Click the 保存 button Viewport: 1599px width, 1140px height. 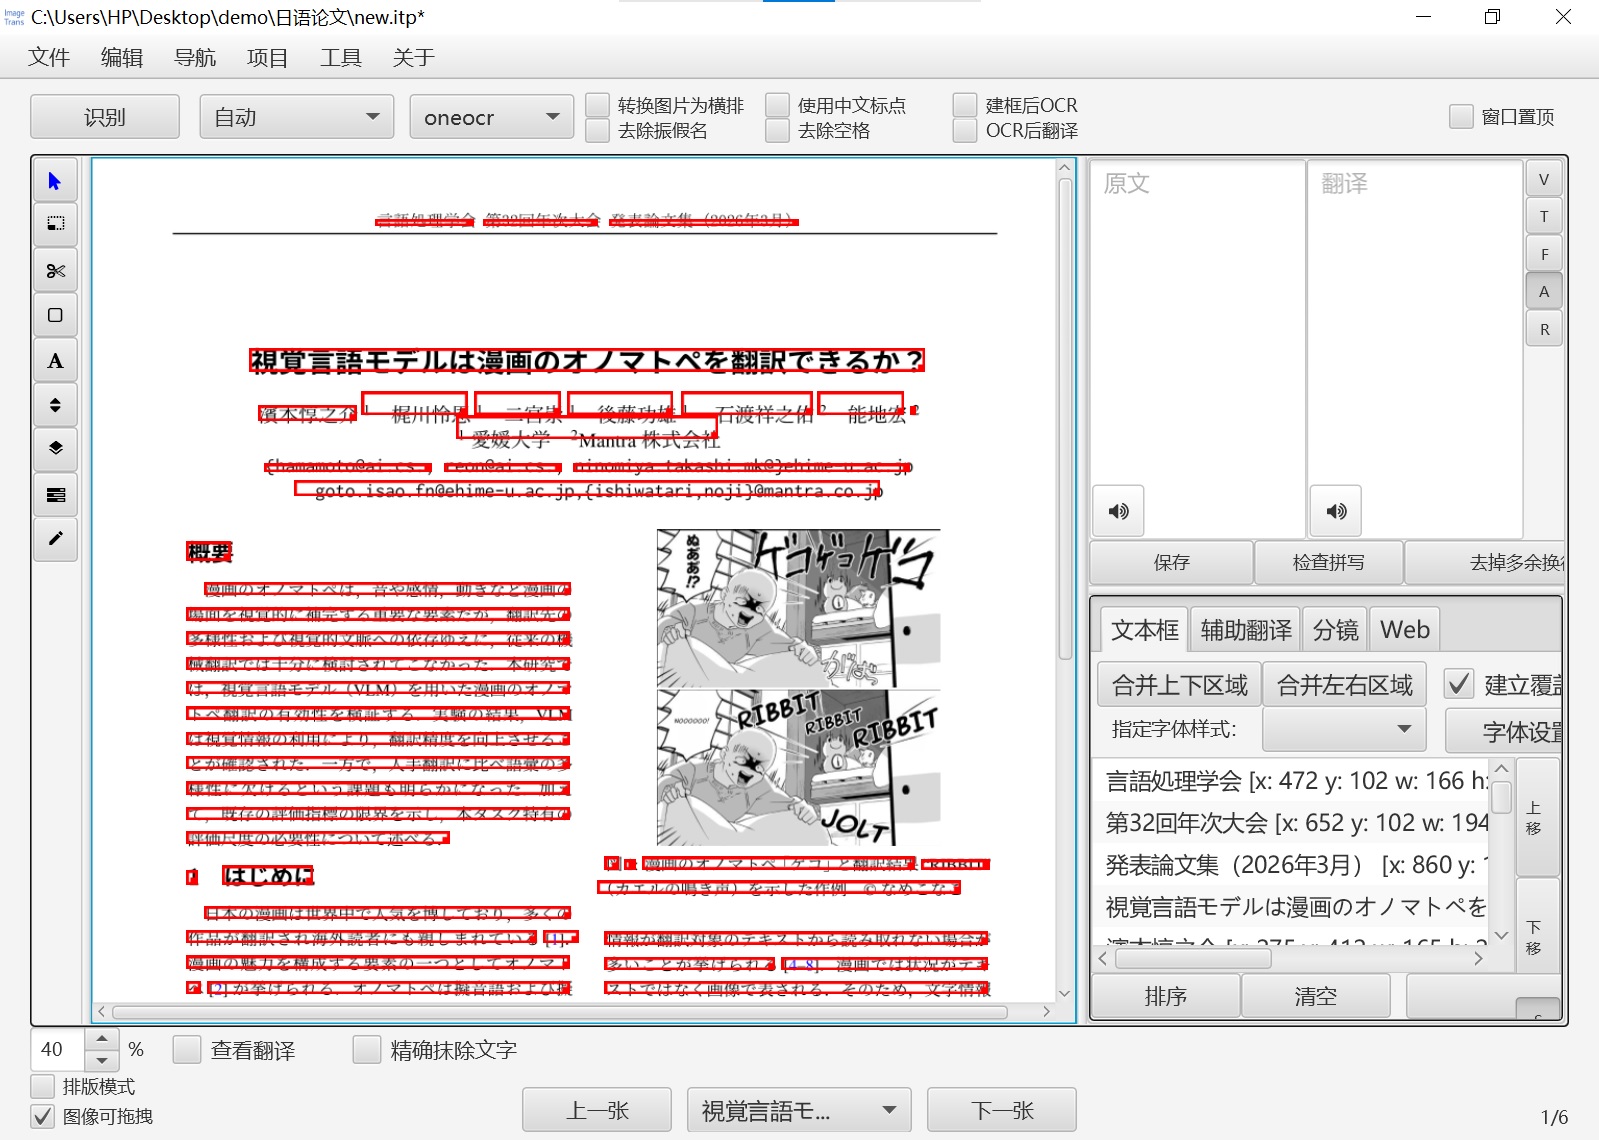(1171, 562)
